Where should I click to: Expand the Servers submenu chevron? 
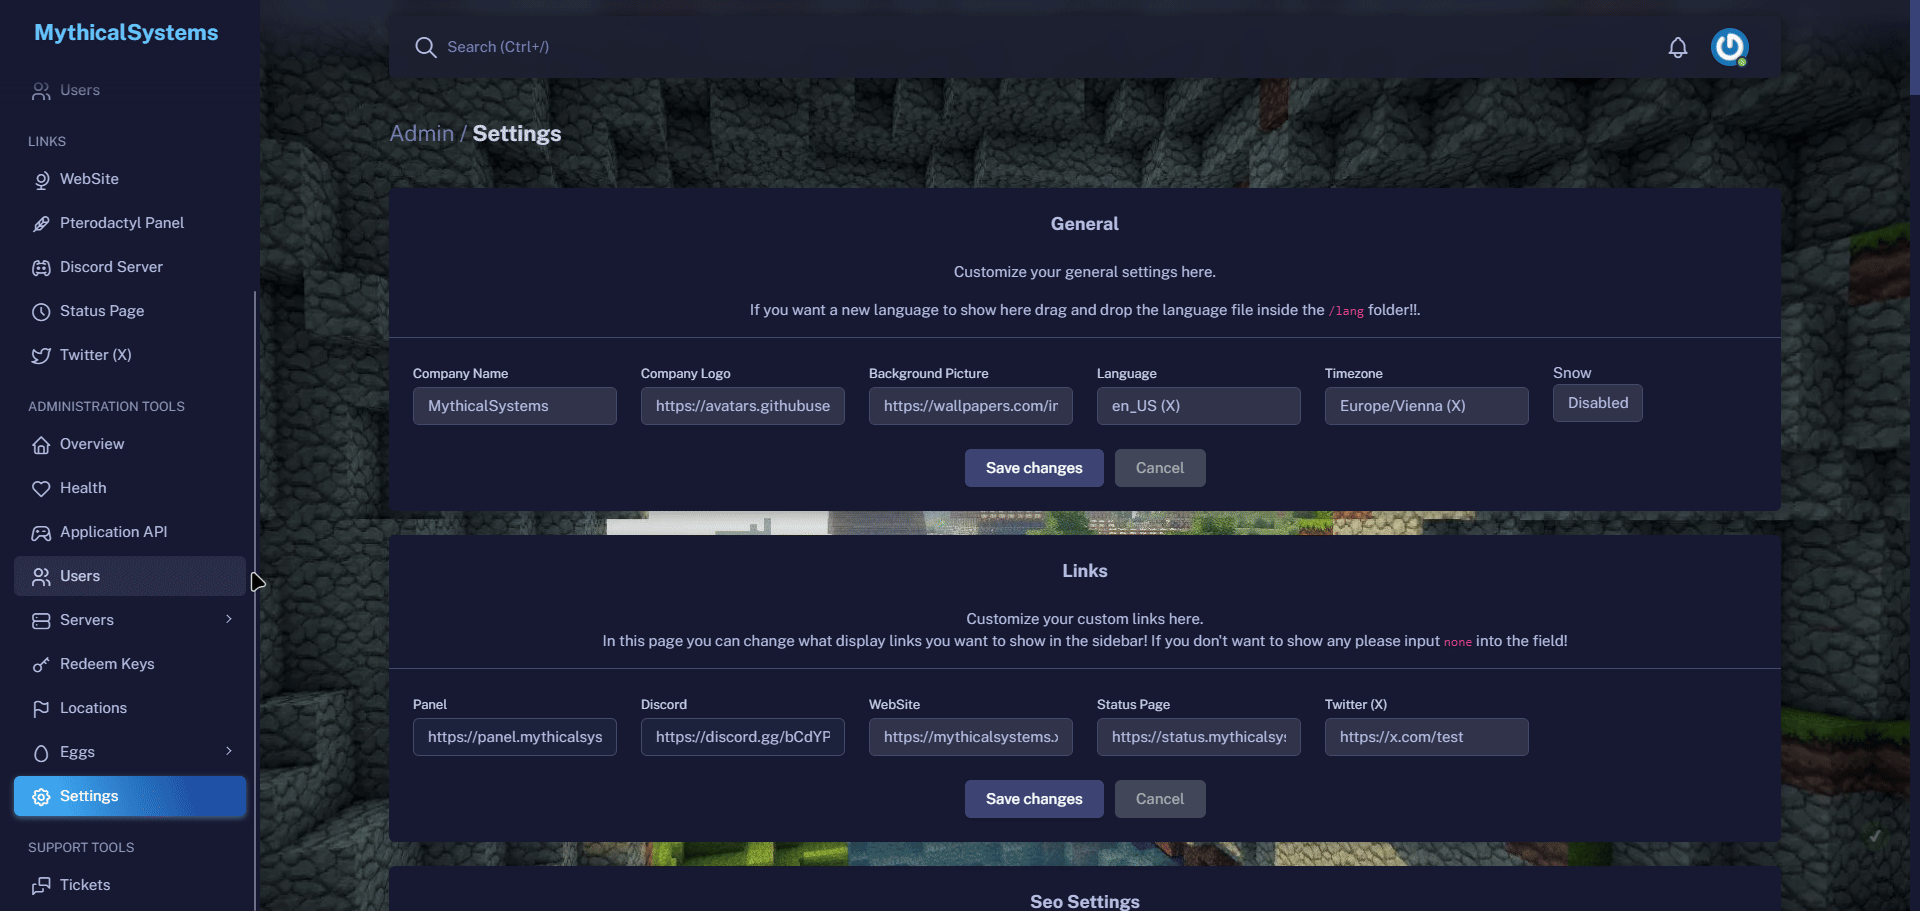click(229, 619)
